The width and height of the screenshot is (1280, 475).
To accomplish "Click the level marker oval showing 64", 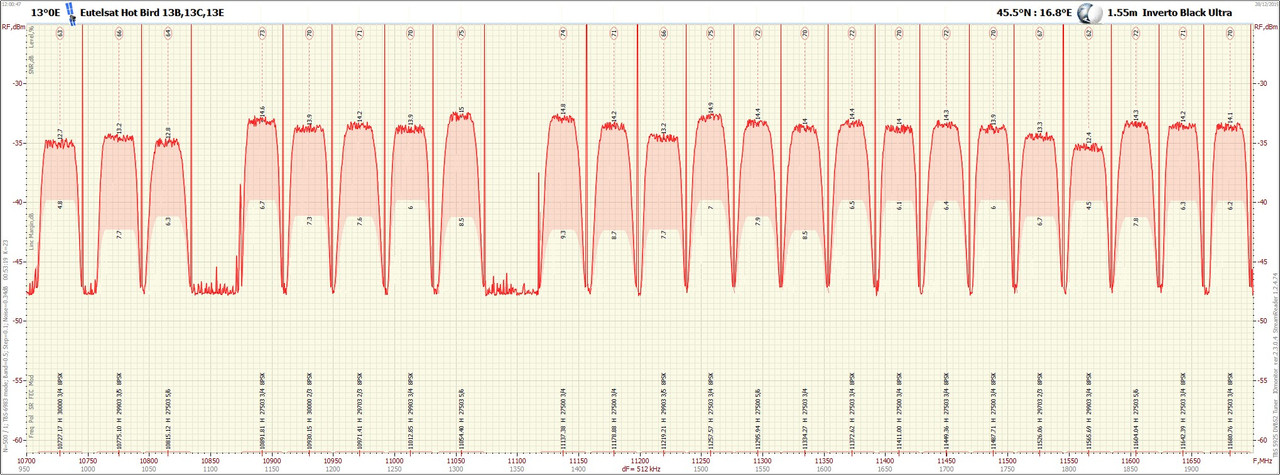I will pos(168,33).
